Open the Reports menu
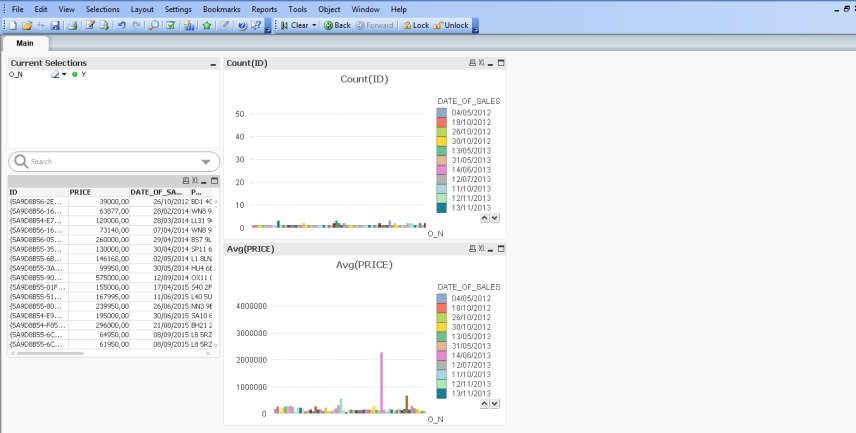 [x=264, y=9]
